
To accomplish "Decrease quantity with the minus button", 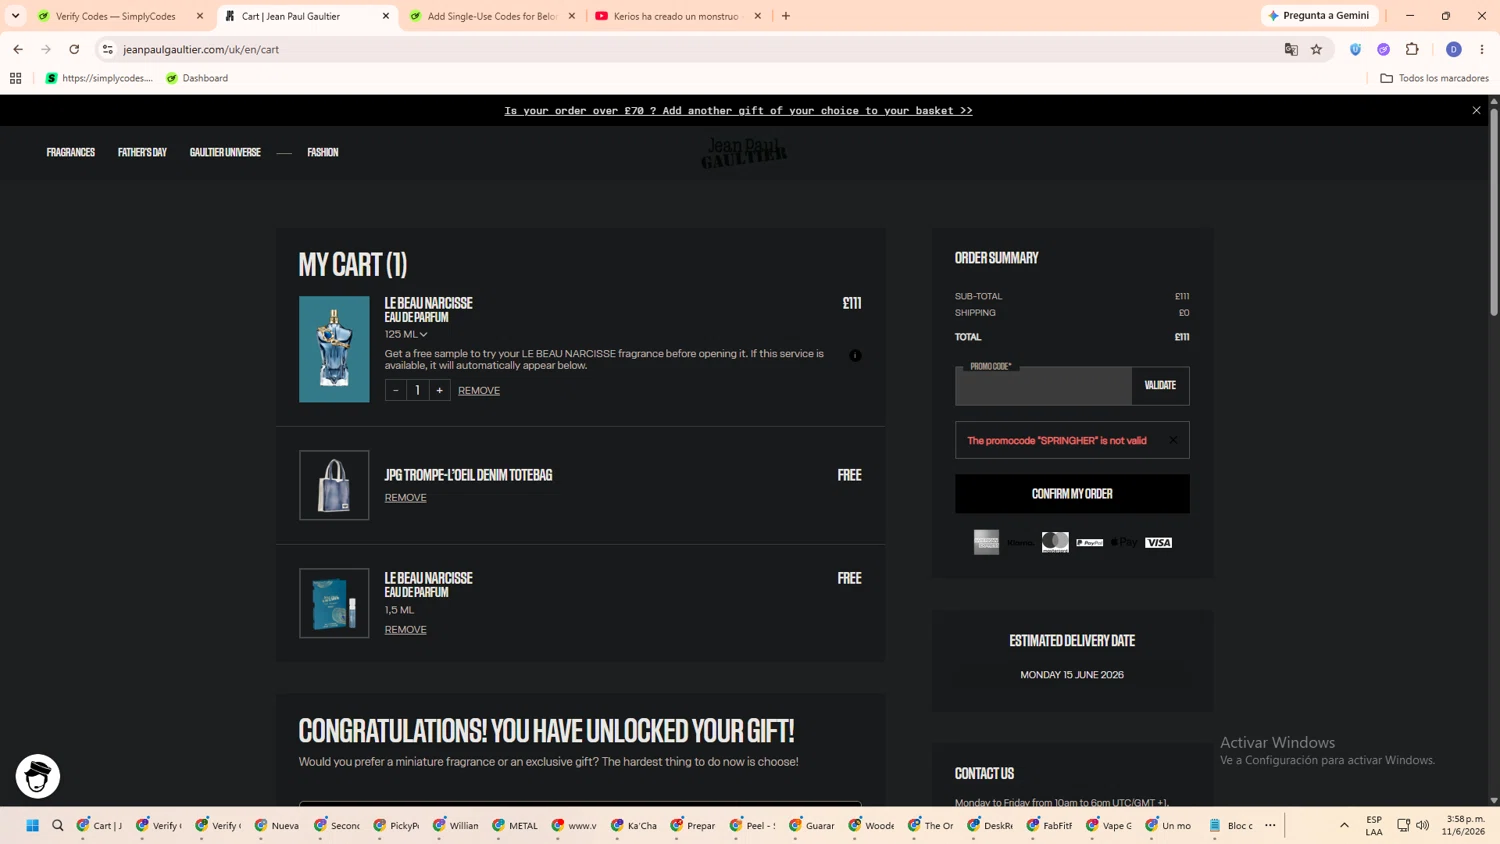I will click(x=396, y=390).
